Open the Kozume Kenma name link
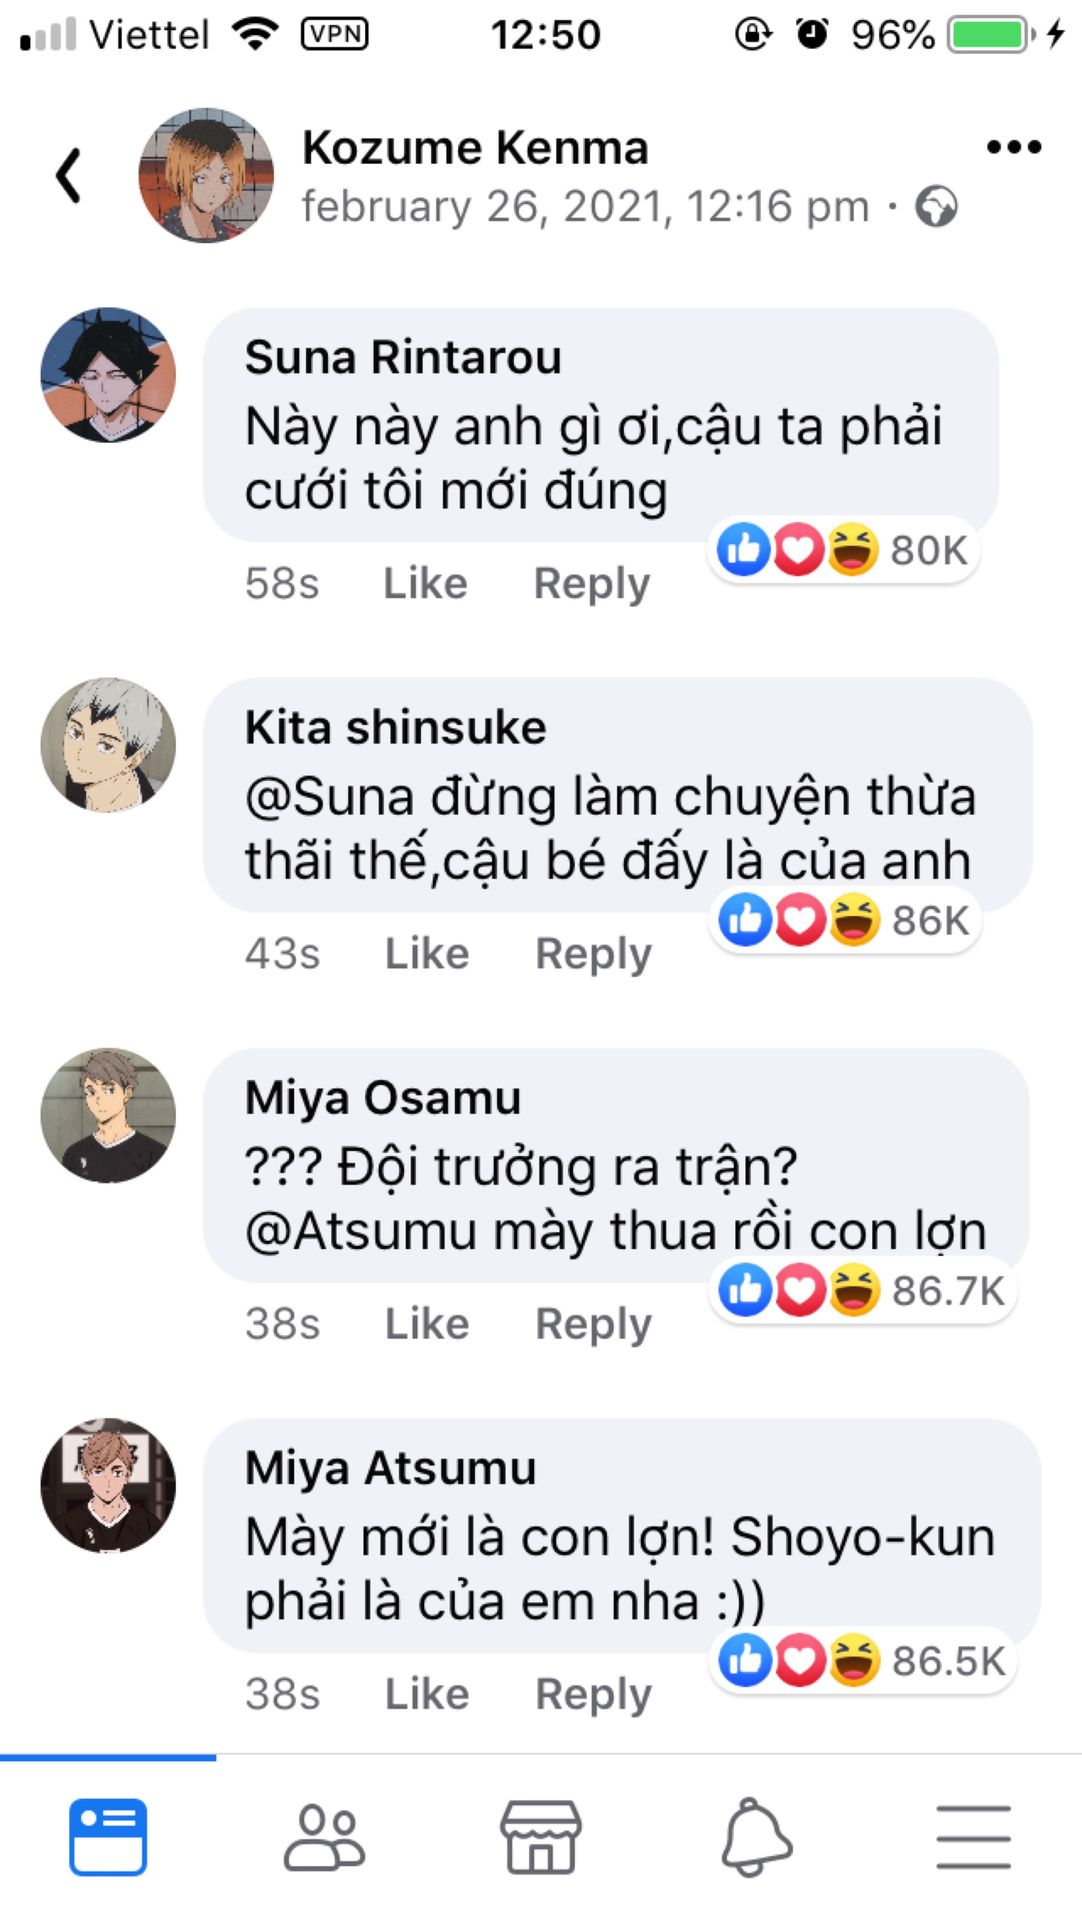The image size is (1082, 1920). [x=475, y=148]
